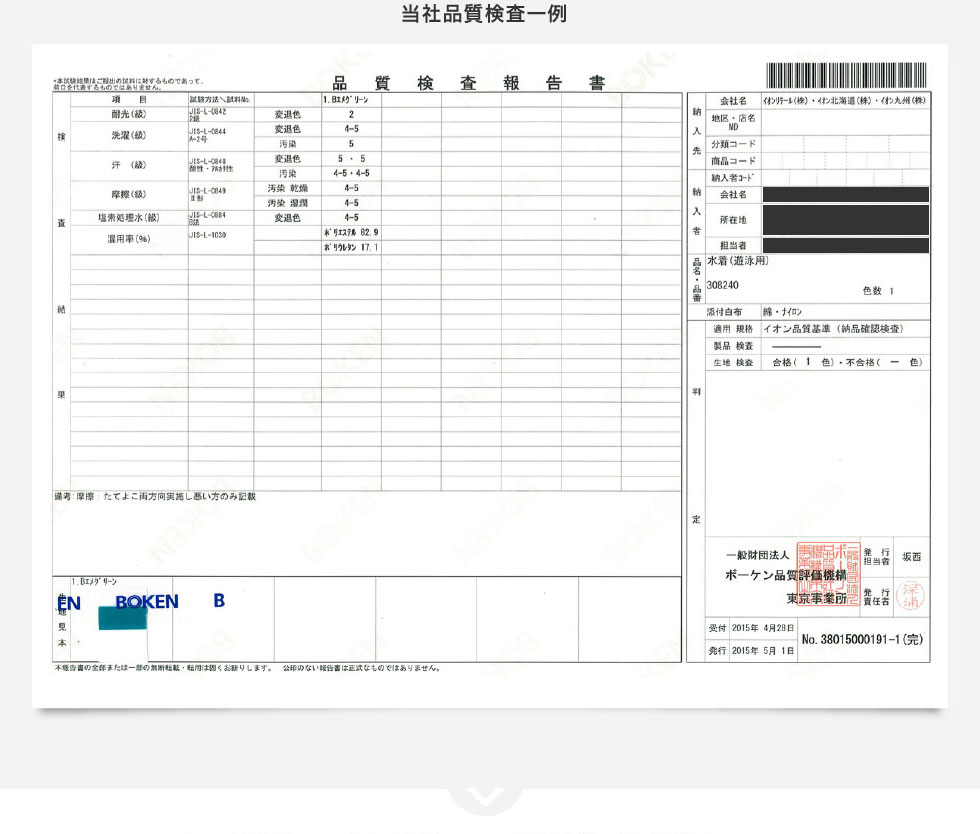This screenshot has width=980, height=834.
Task: Click test method JIS-L-1030
Action: 208,235
